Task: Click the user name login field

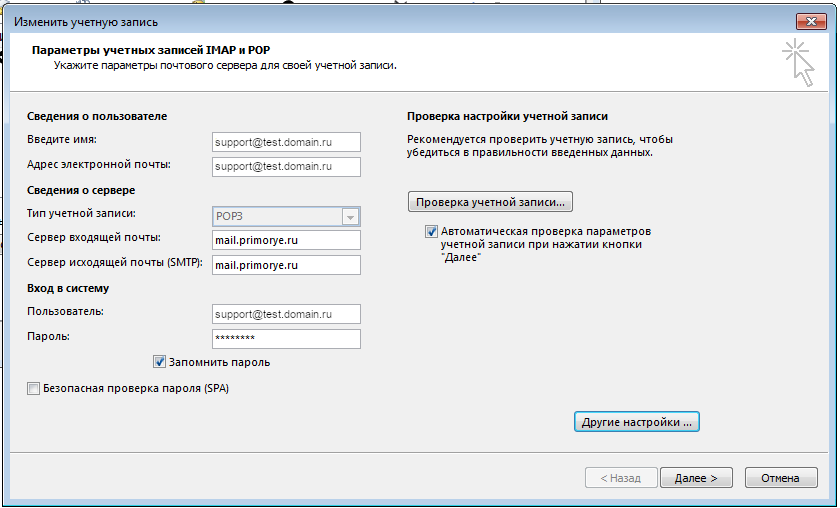Action: click(286, 314)
